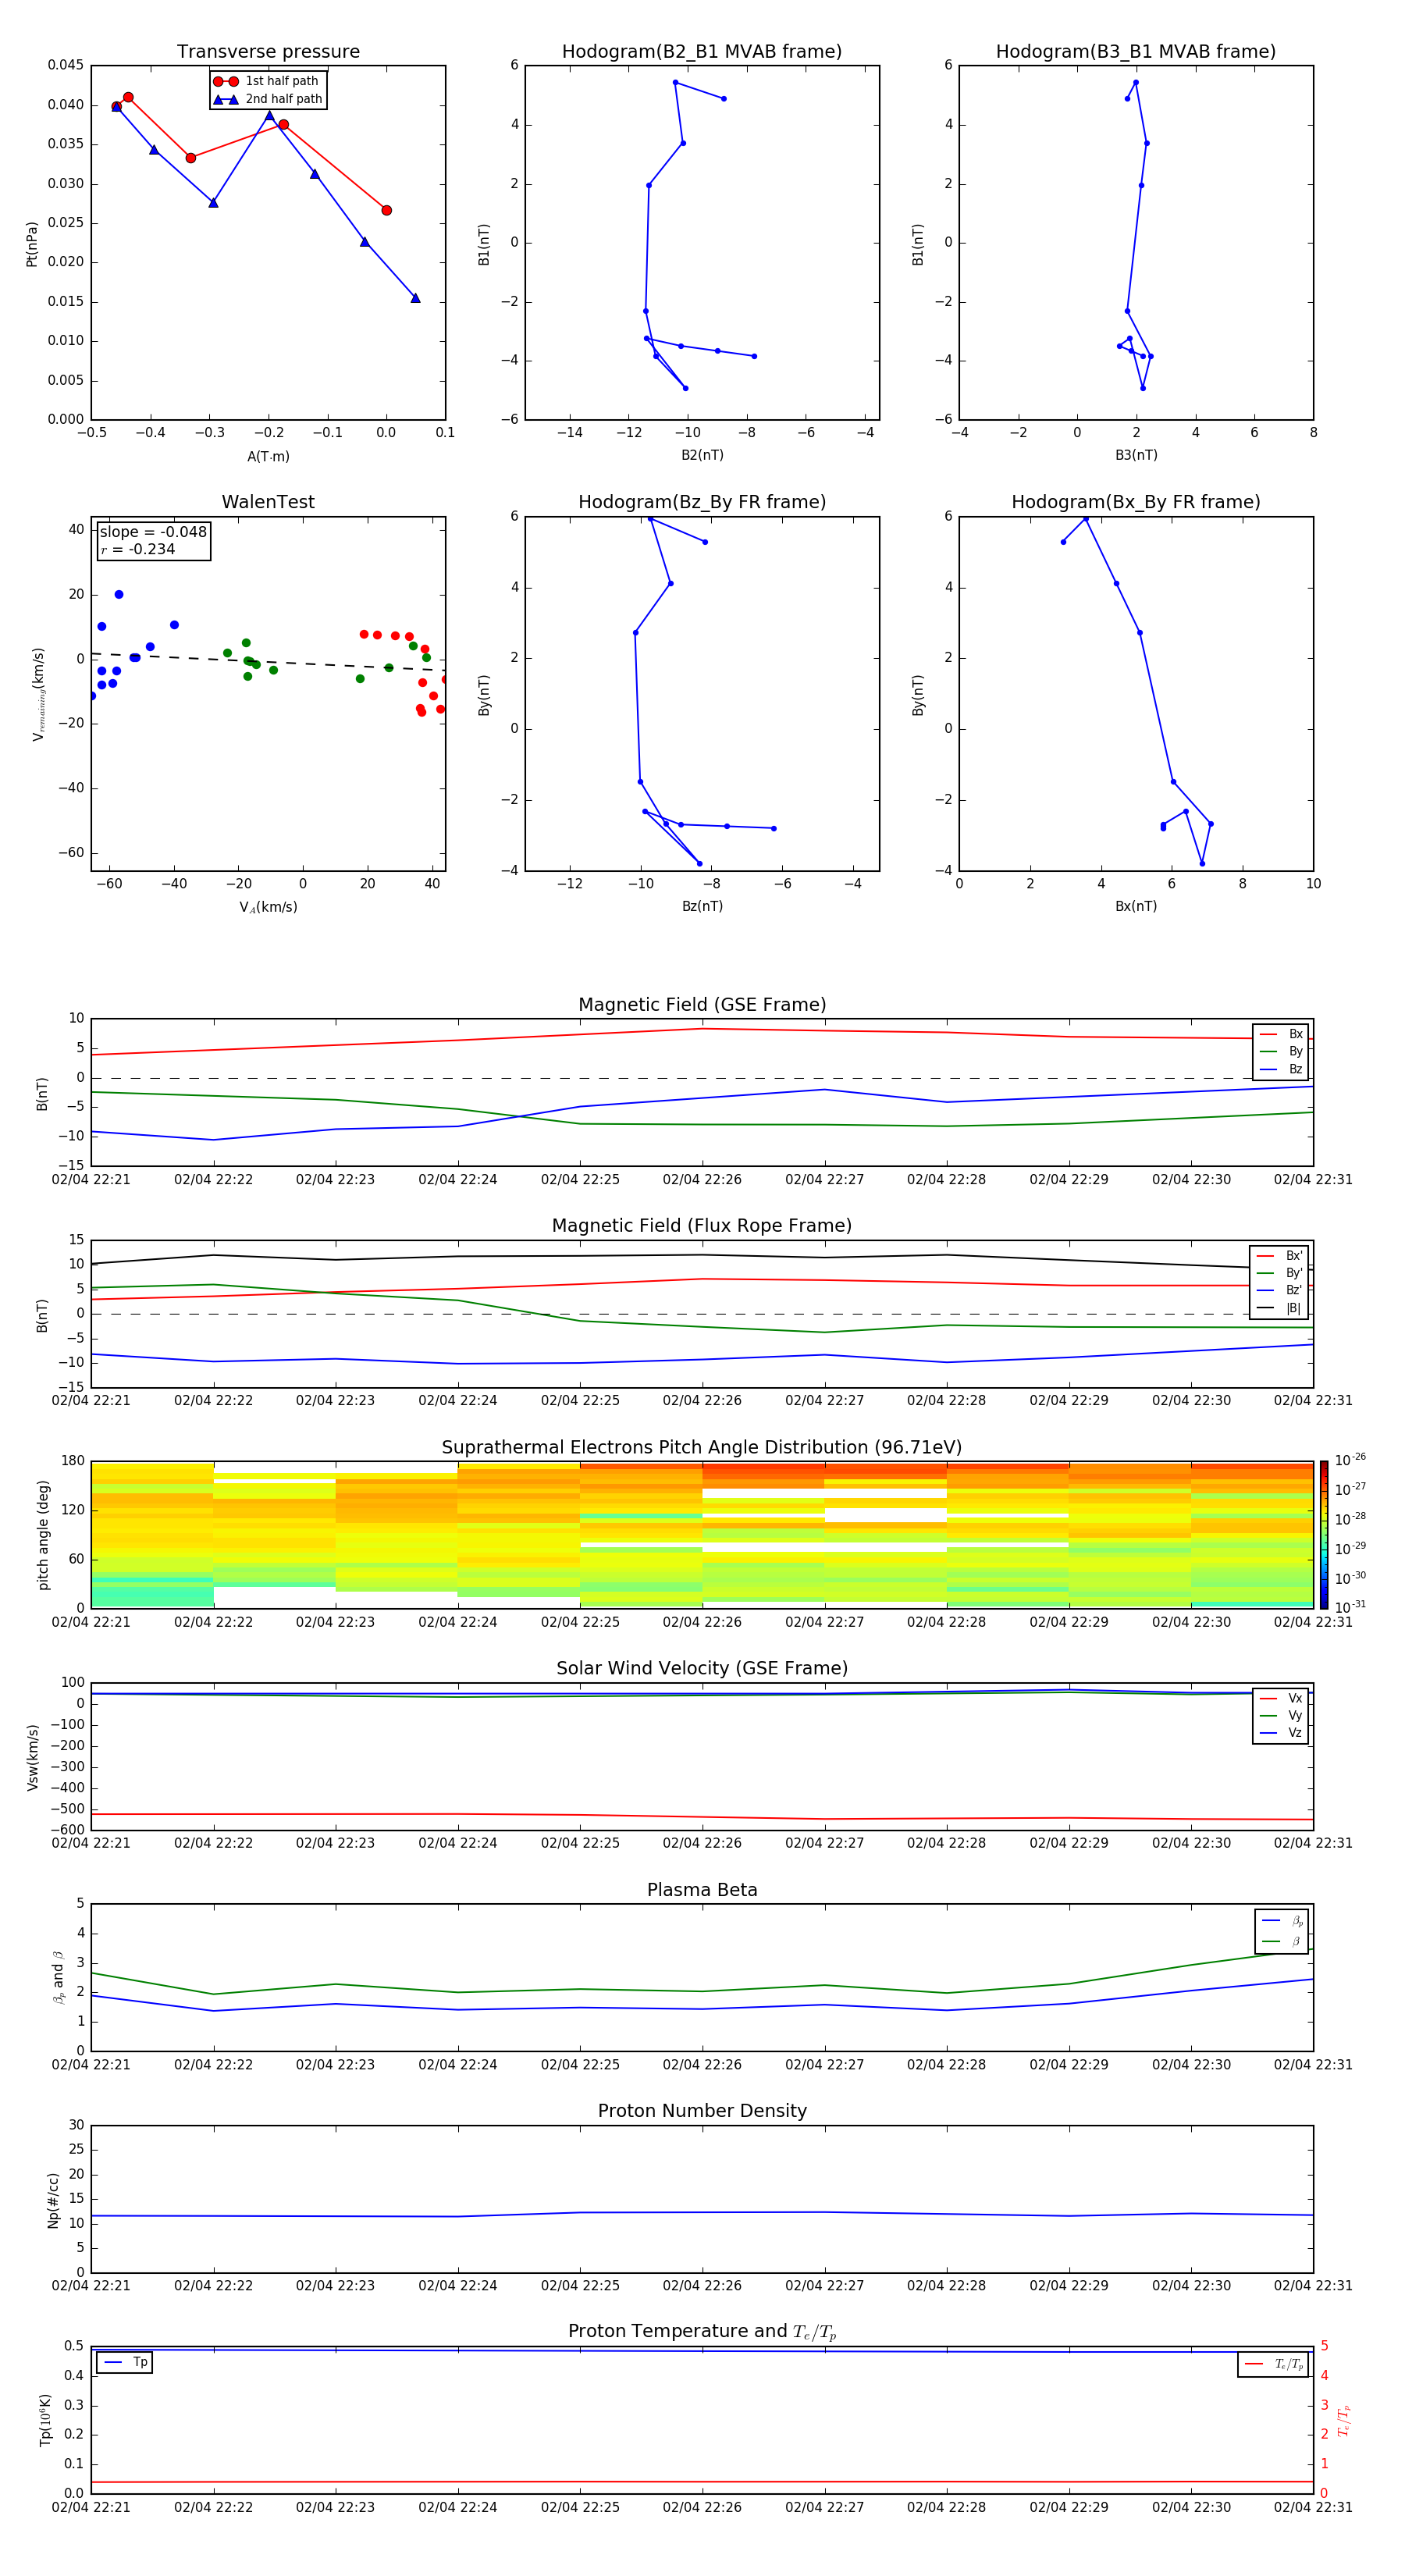Click the 'Vsw(km/s)' y-axis label
1405x2576 pixels.
click(x=32, y=1757)
